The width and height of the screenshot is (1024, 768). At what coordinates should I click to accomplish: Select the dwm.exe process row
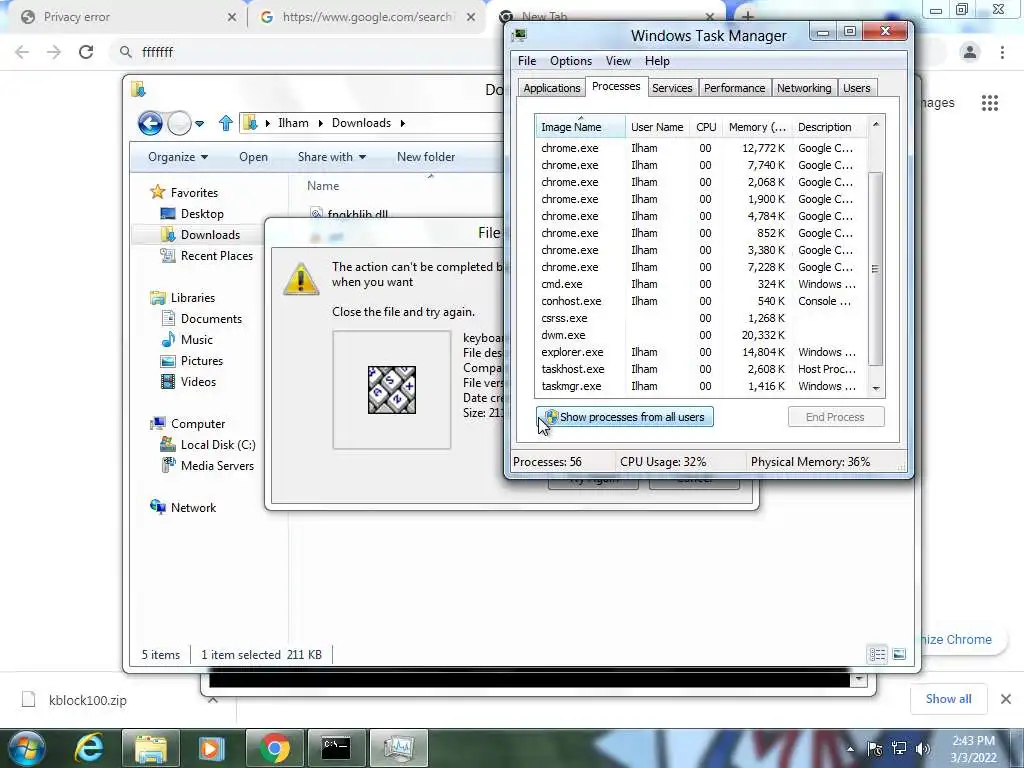[701, 335]
